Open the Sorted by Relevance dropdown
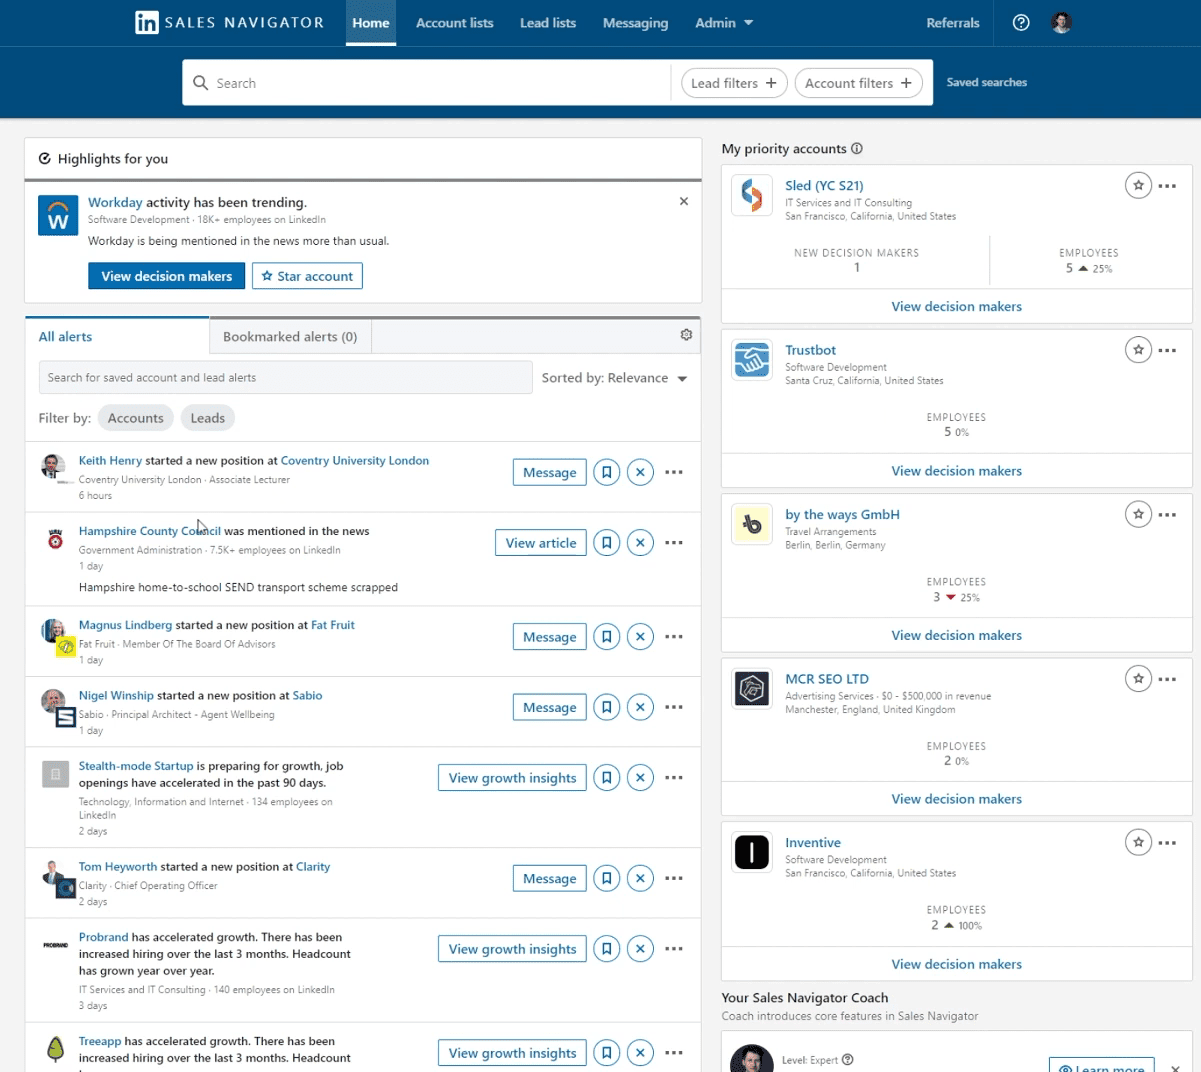 click(x=614, y=378)
